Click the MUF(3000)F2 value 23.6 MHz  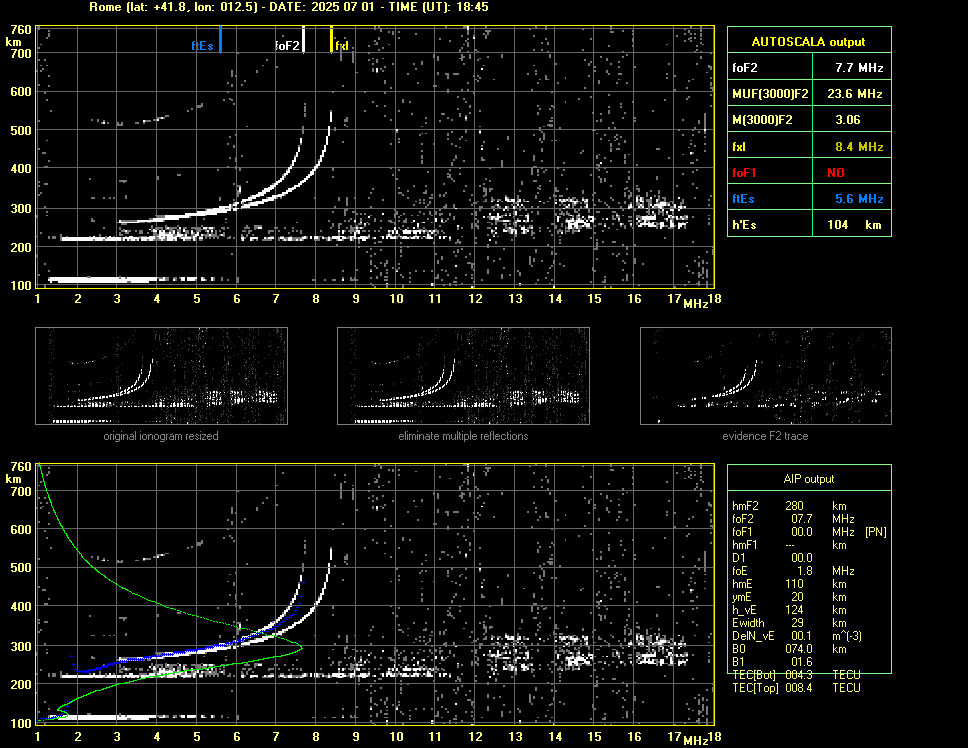tap(854, 94)
